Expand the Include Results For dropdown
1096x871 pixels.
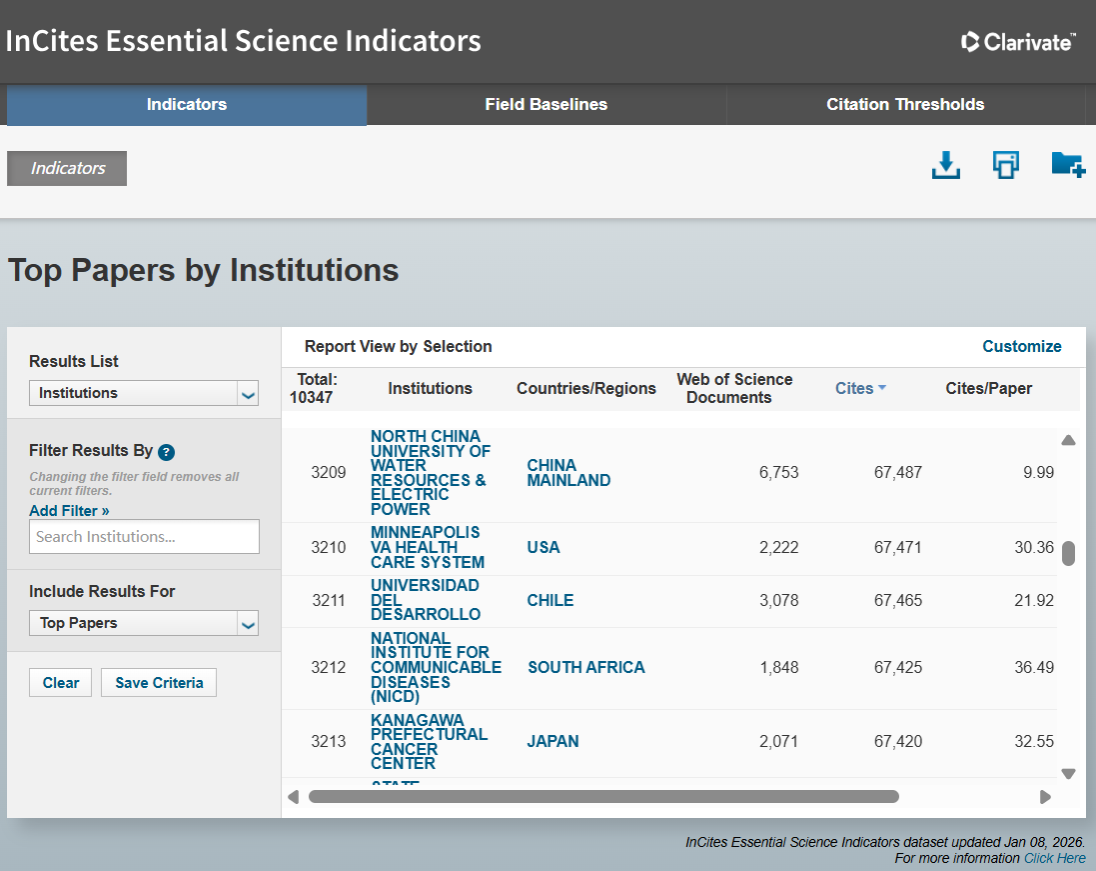click(144, 623)
